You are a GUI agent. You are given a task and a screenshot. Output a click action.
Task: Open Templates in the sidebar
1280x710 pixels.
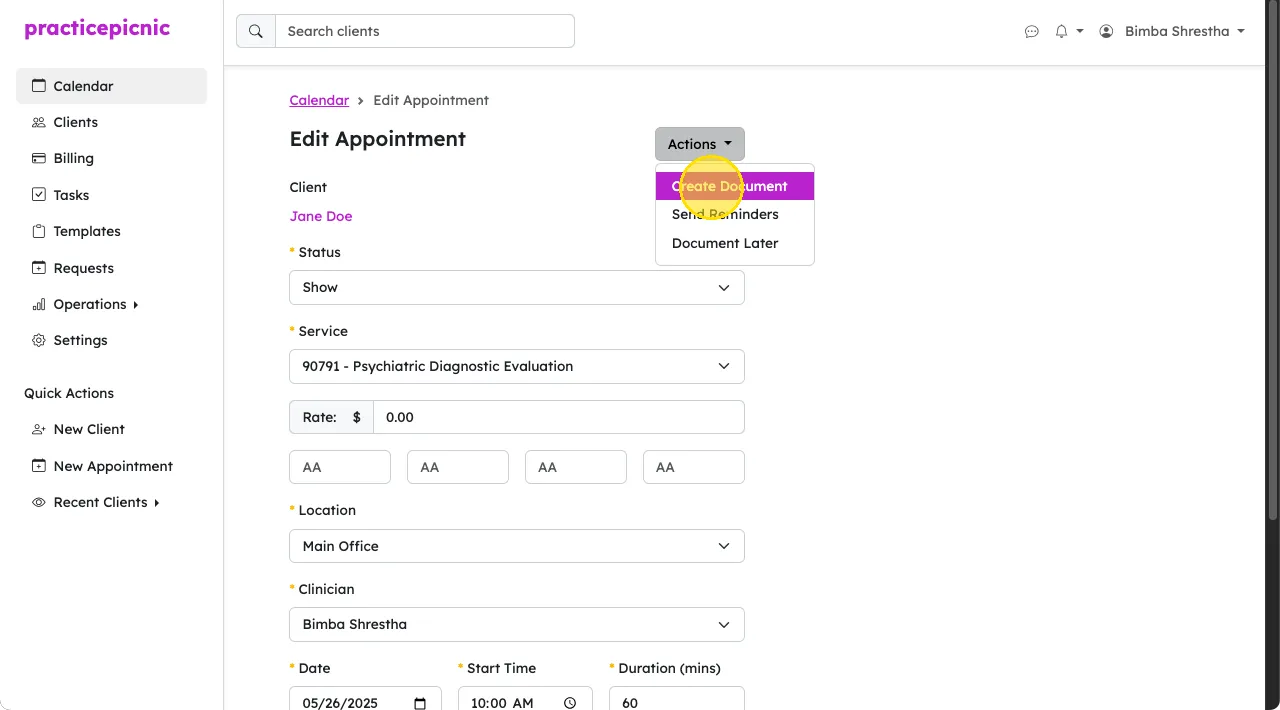click(x=111, y=231)
